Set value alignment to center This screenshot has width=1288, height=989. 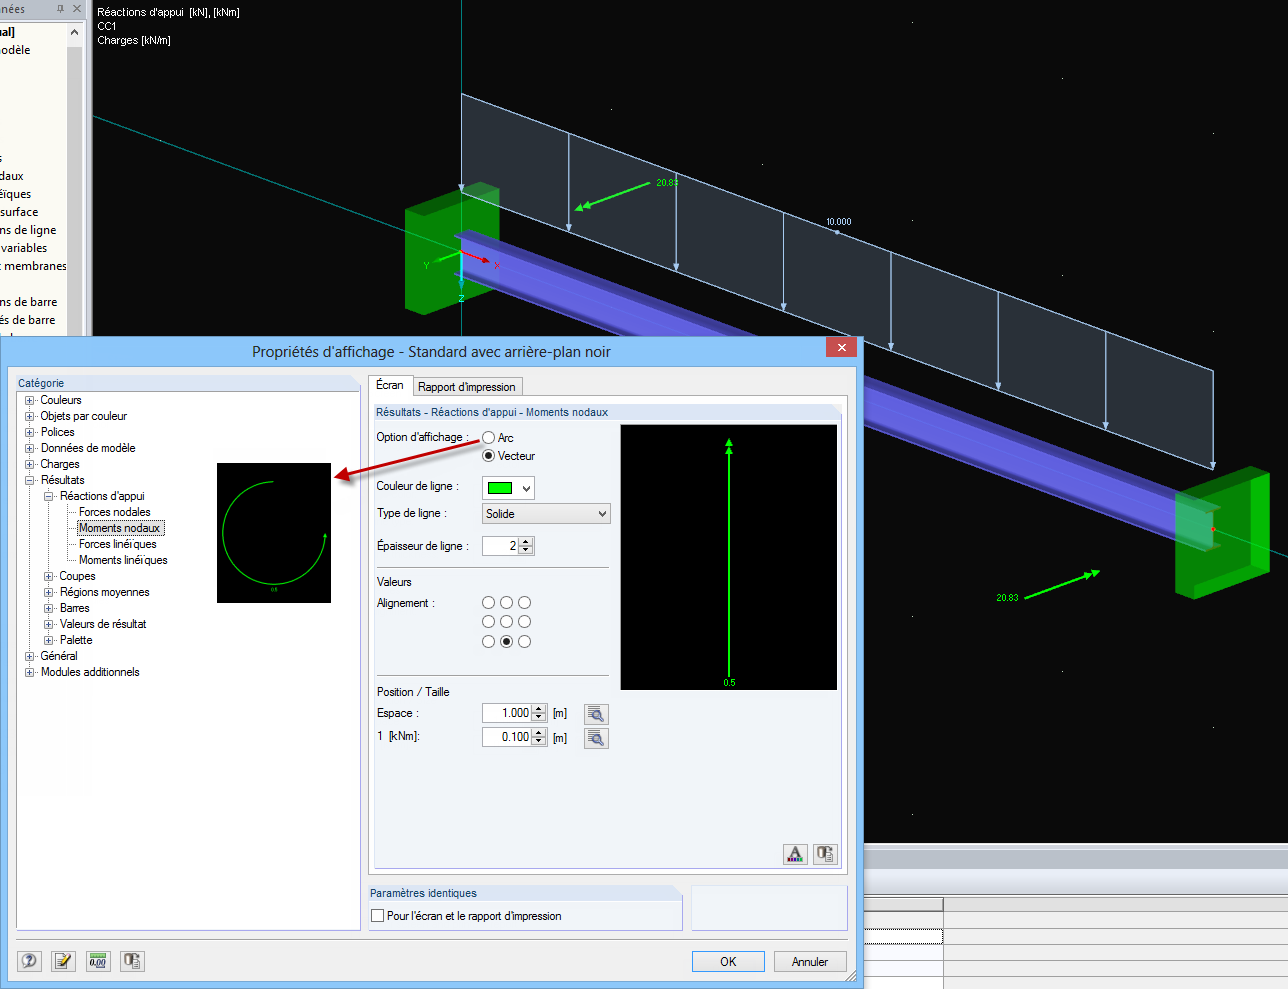tap(506, 622)
